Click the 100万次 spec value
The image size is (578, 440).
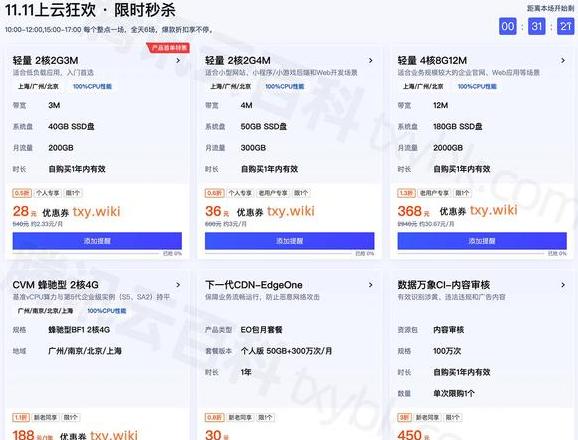(x=447, y=351)
